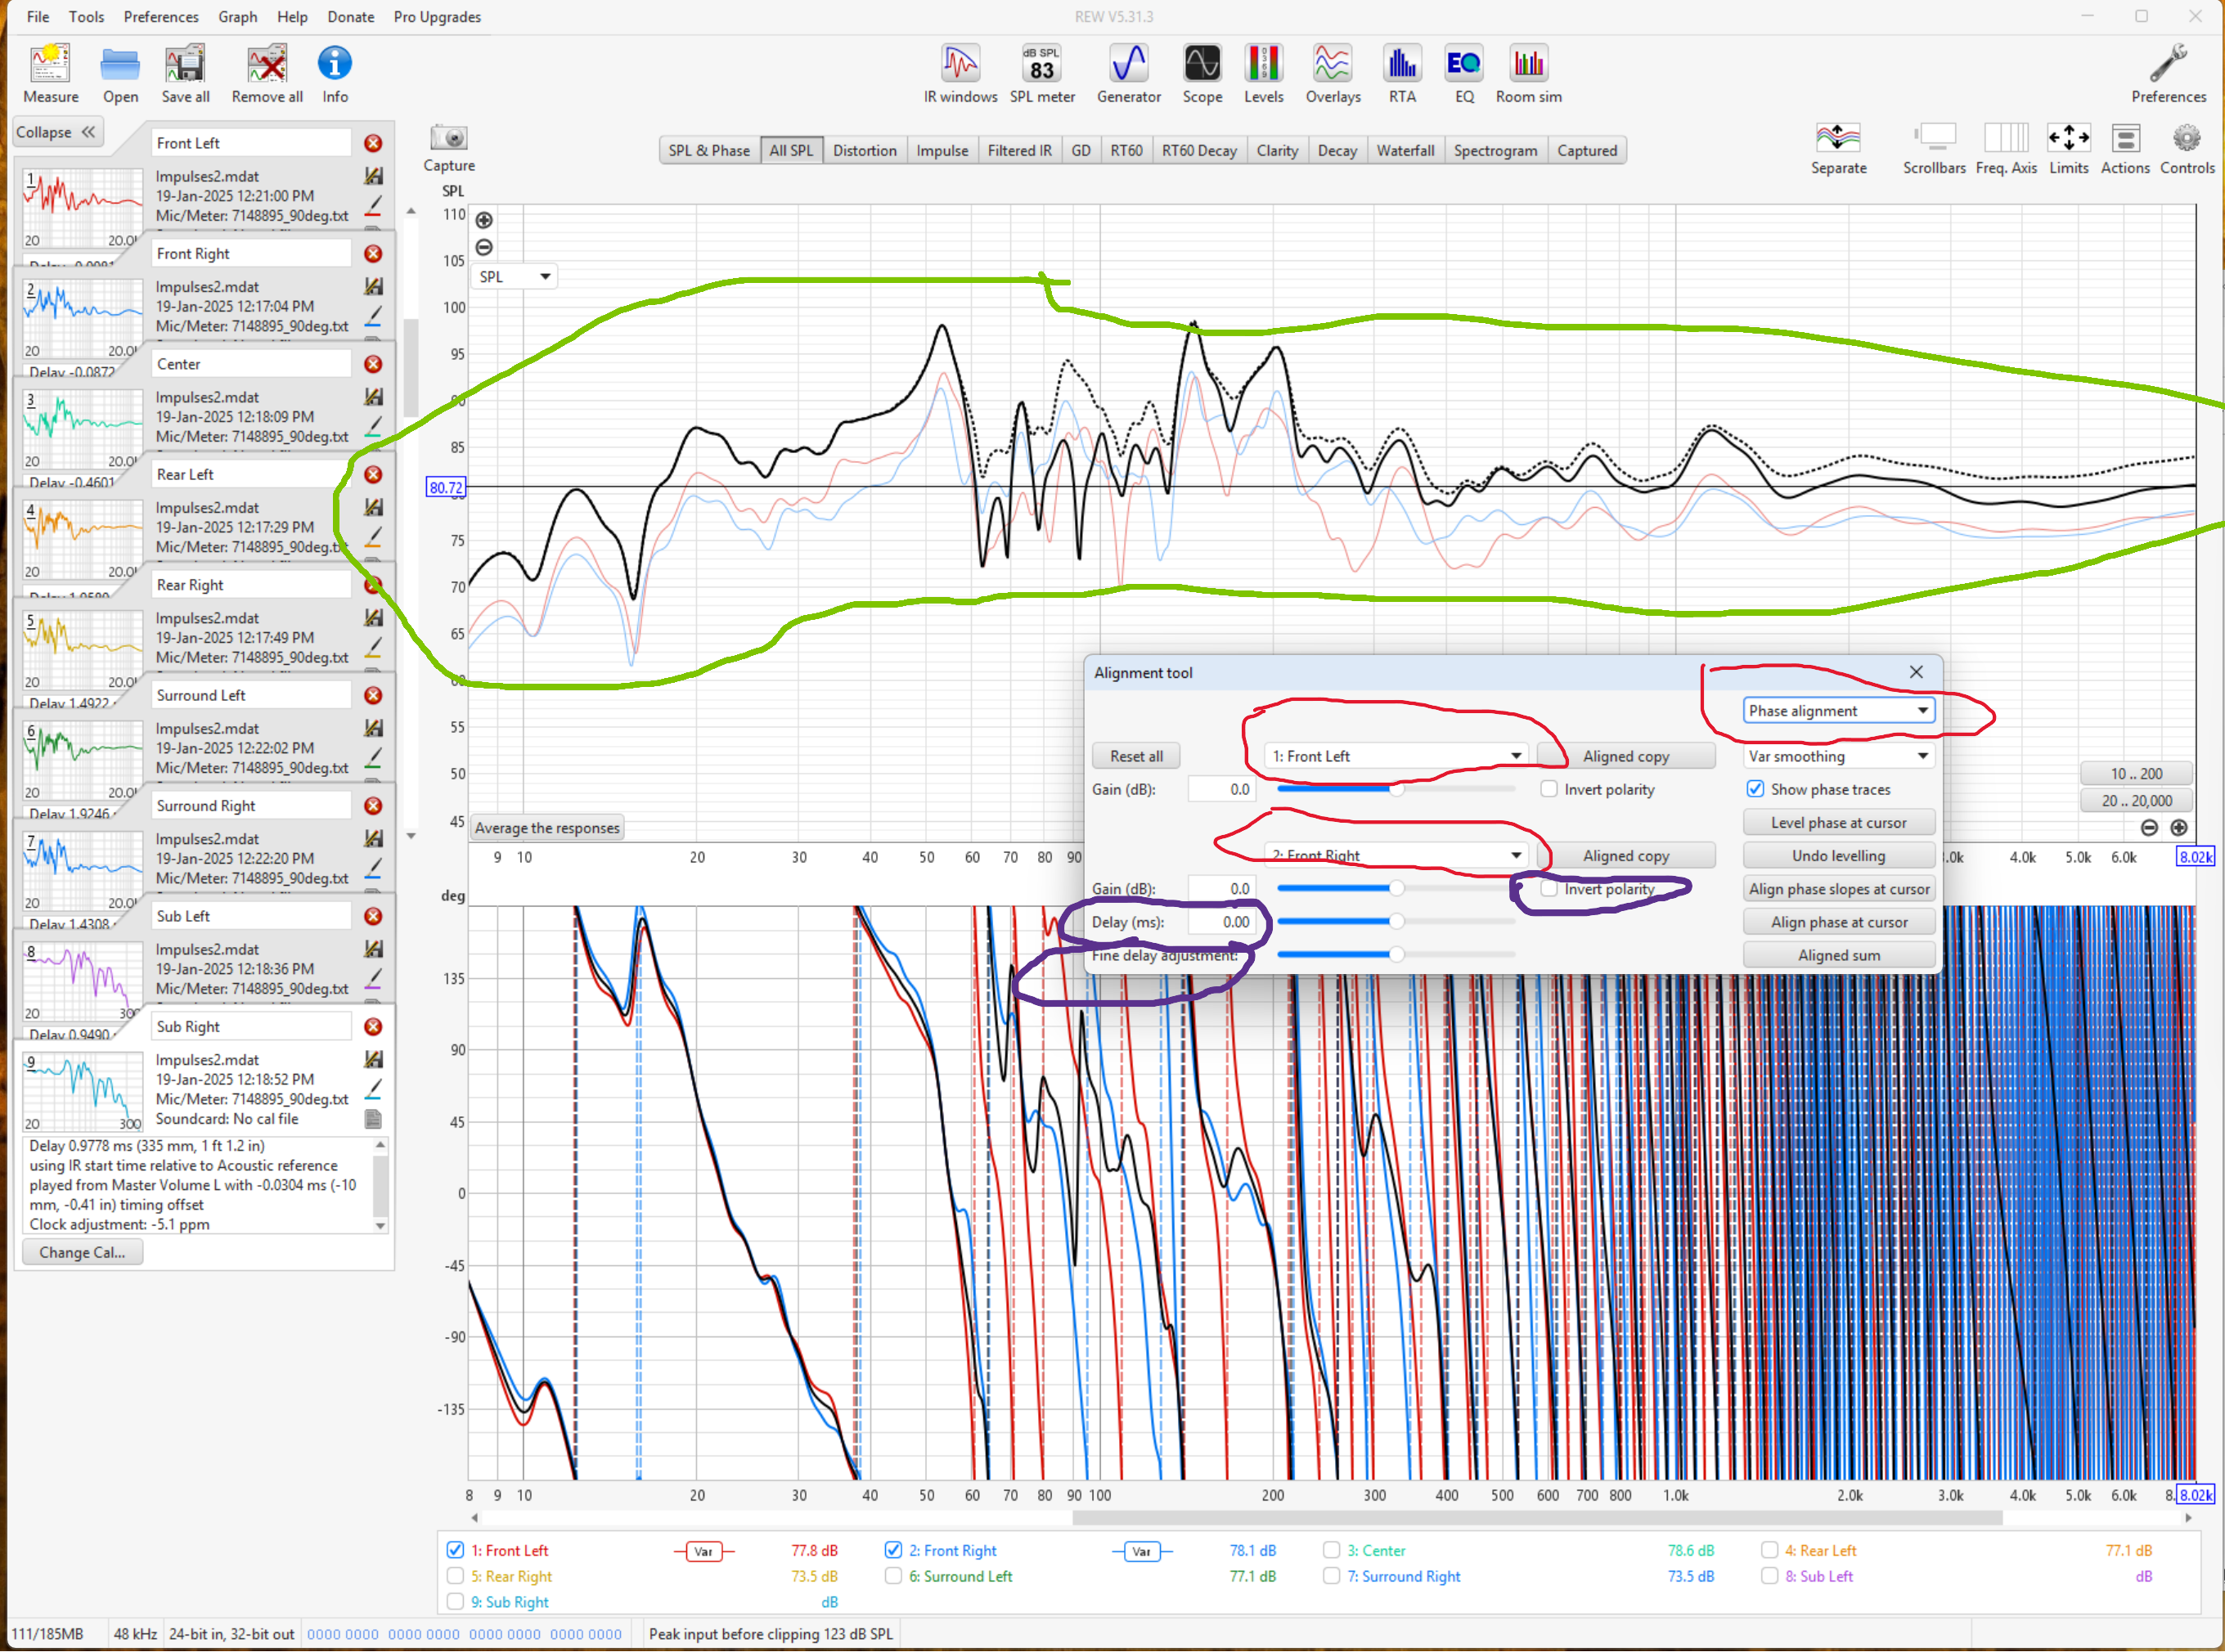
Task: Toggle the Freq. Axis mode
Action: pyautogui.click(x=2006, y=148)
